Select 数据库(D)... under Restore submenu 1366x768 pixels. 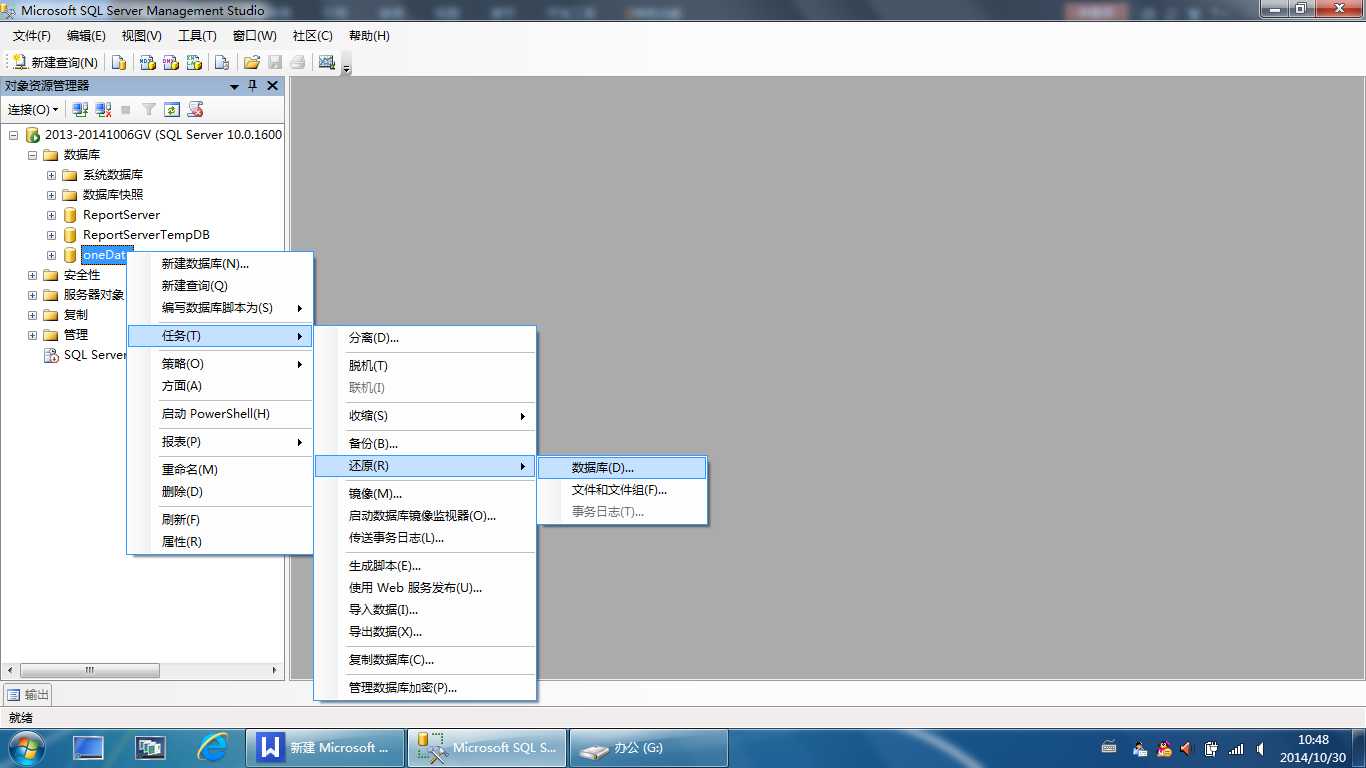[x=622, y=468]
